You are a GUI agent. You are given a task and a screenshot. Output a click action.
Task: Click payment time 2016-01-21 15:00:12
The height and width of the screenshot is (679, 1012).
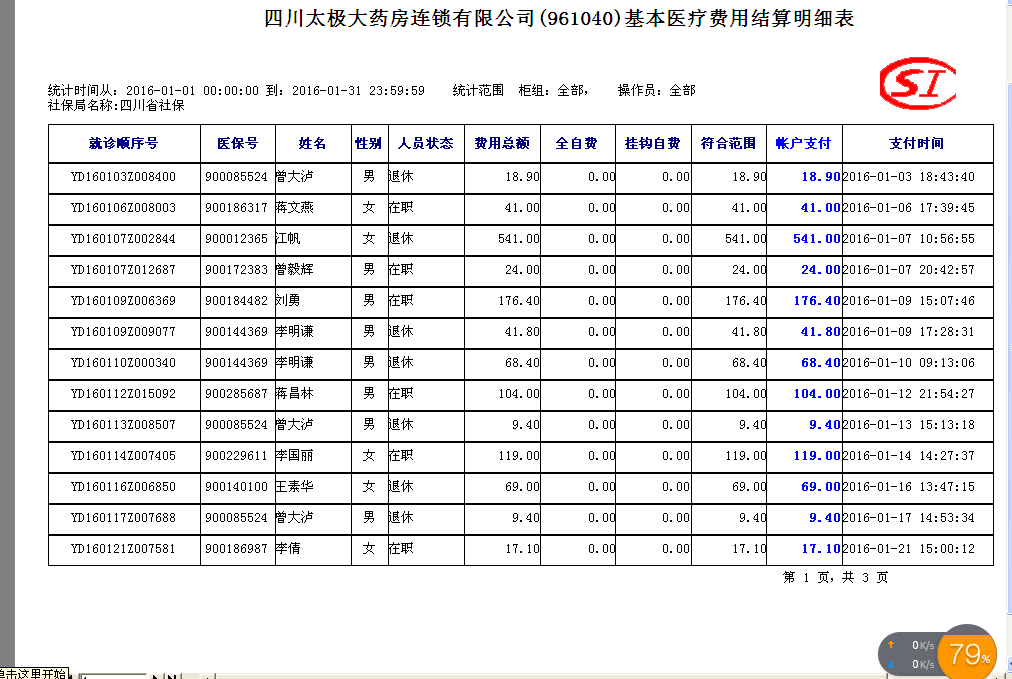click(909, 549)
